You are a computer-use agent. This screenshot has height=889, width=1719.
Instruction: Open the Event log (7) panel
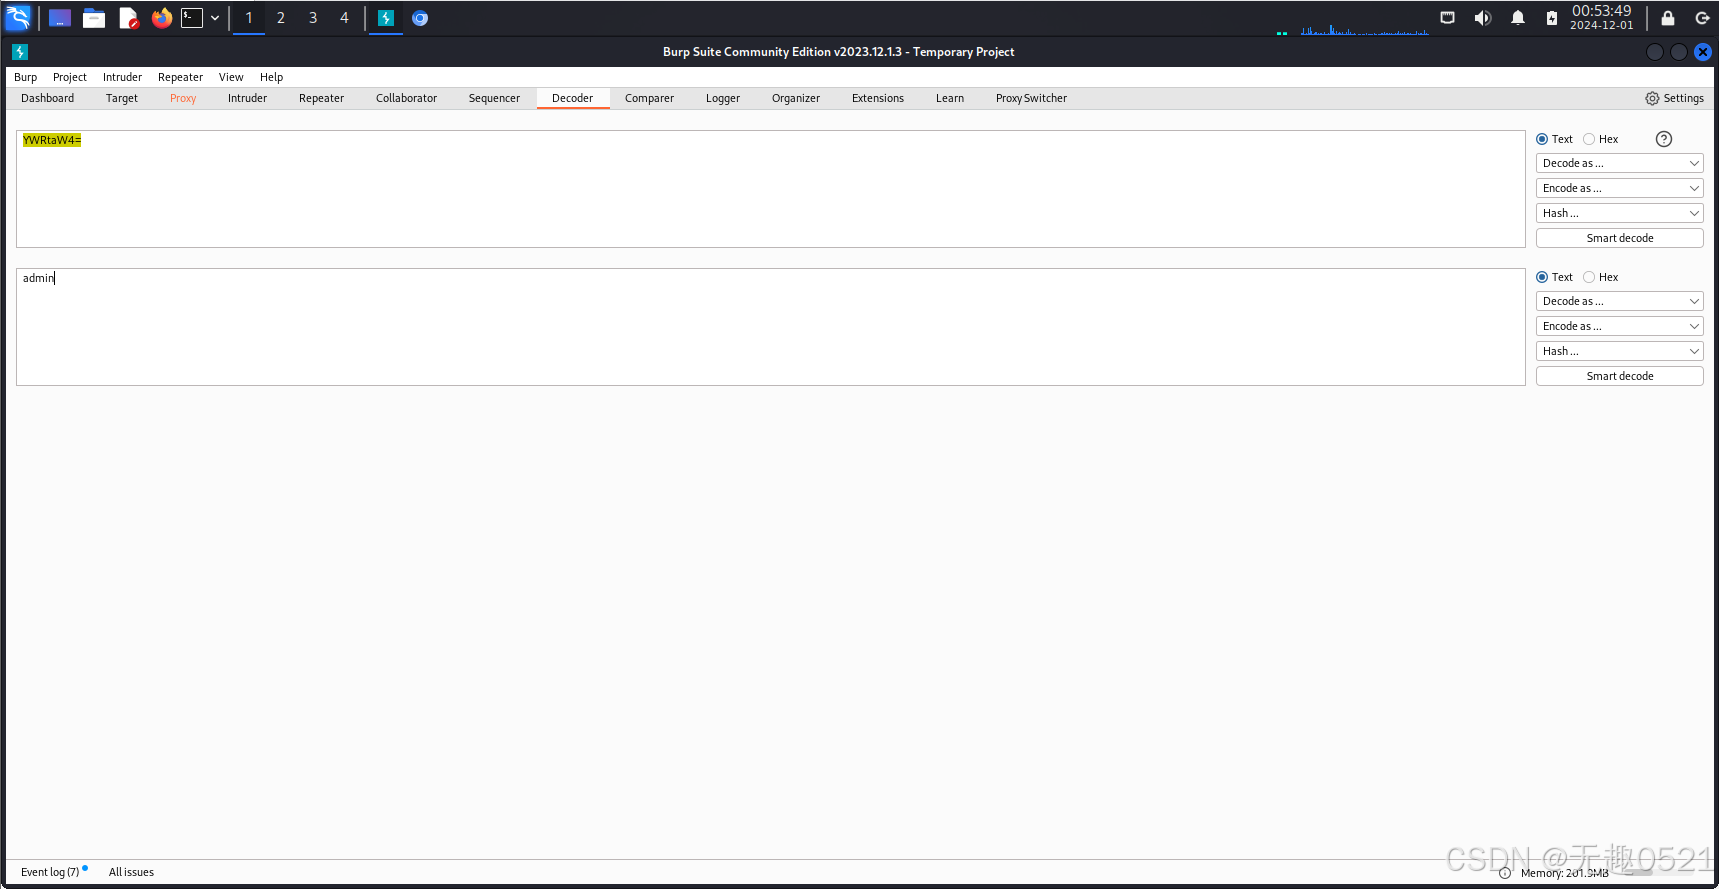pos(51,872)
